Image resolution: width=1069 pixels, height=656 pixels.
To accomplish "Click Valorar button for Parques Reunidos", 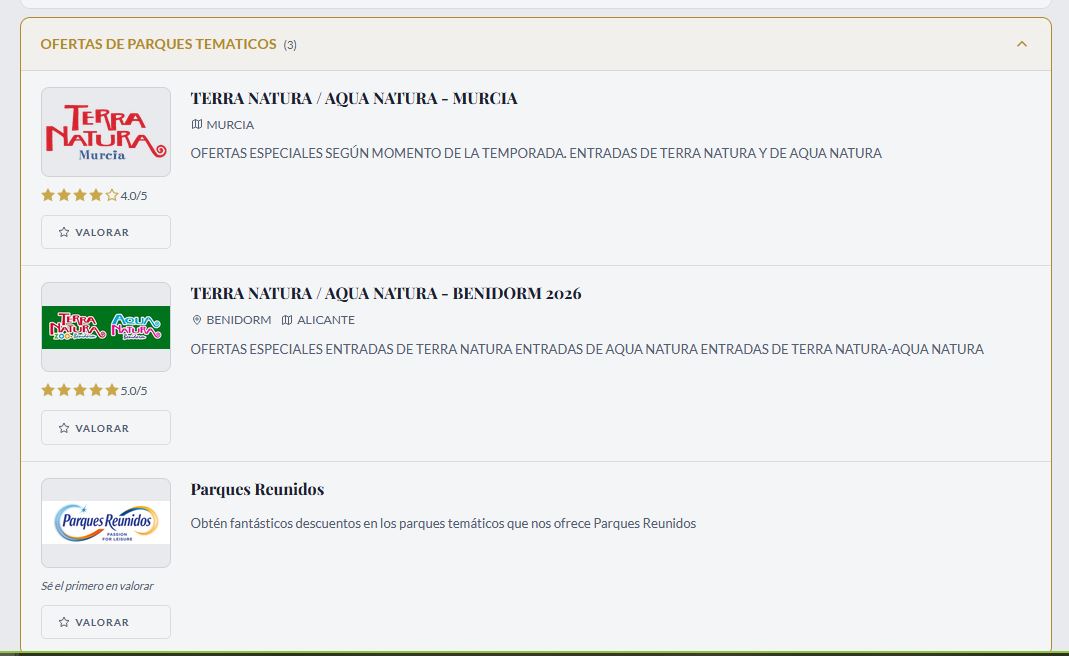I will point(106,622).
